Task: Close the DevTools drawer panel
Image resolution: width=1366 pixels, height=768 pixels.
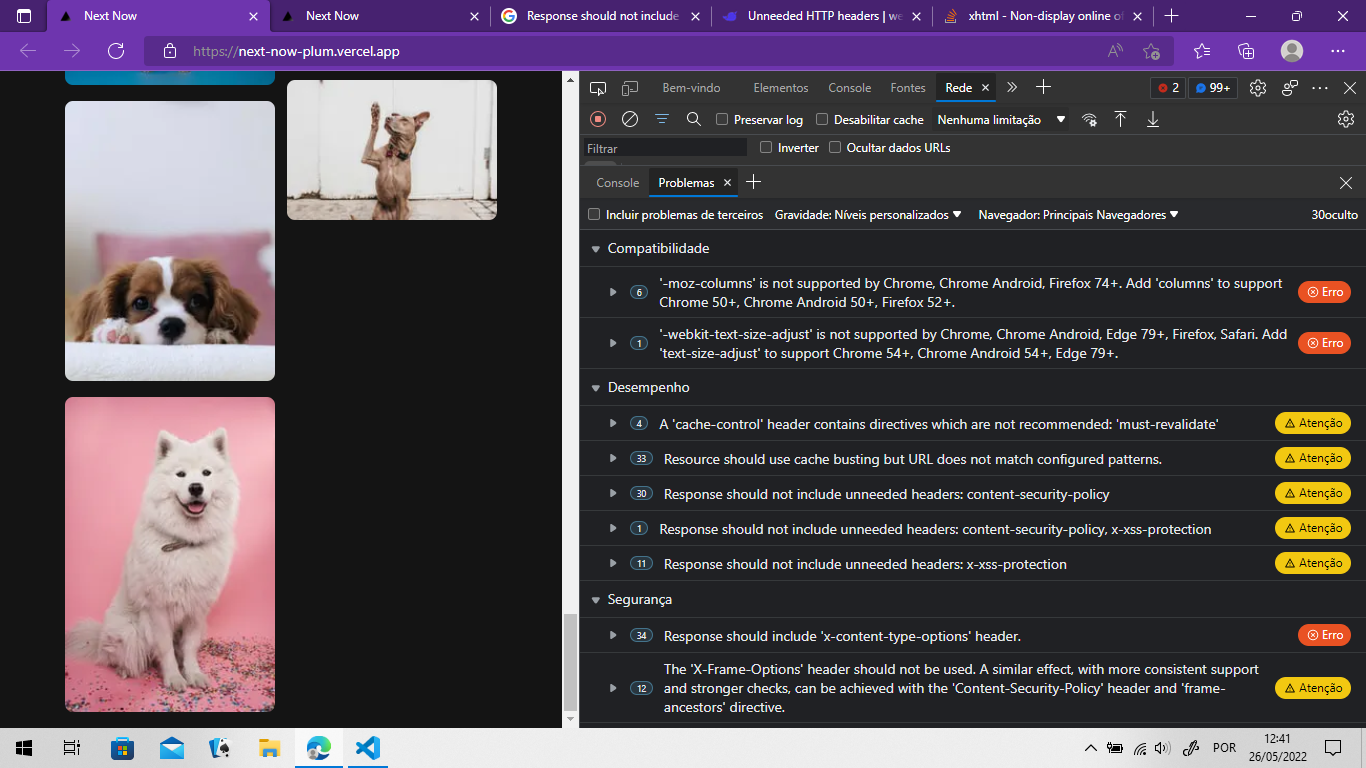Action: click(1346, 183)
